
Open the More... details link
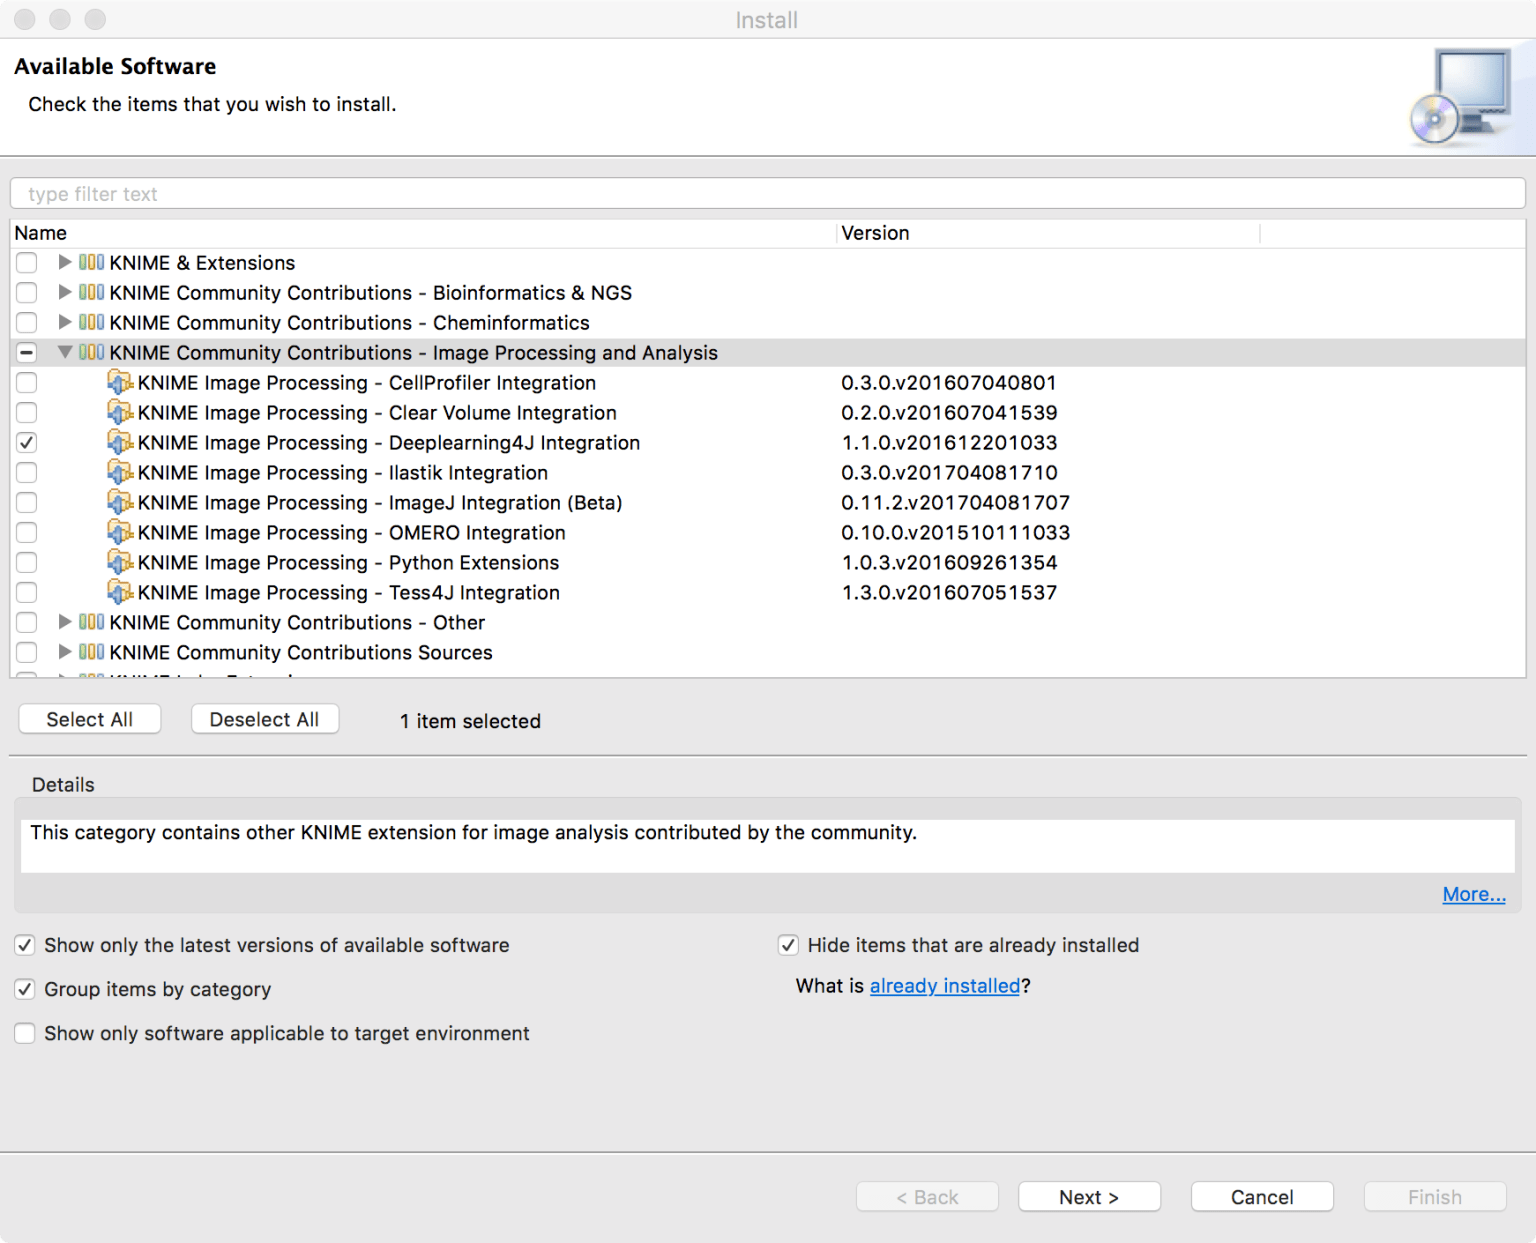1474,894
